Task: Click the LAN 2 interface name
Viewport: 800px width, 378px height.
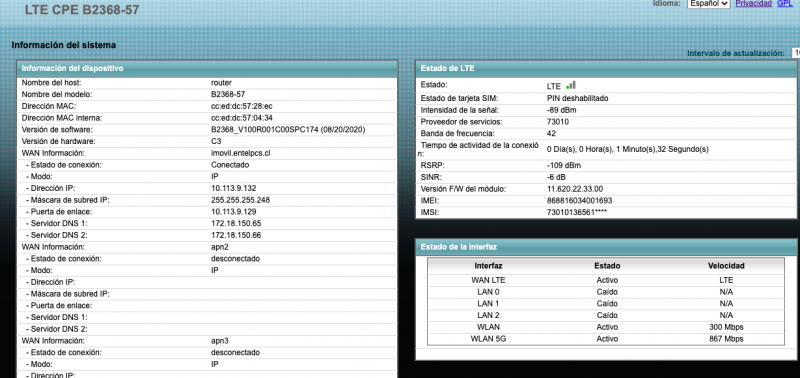Action: (x=488, y=315)
